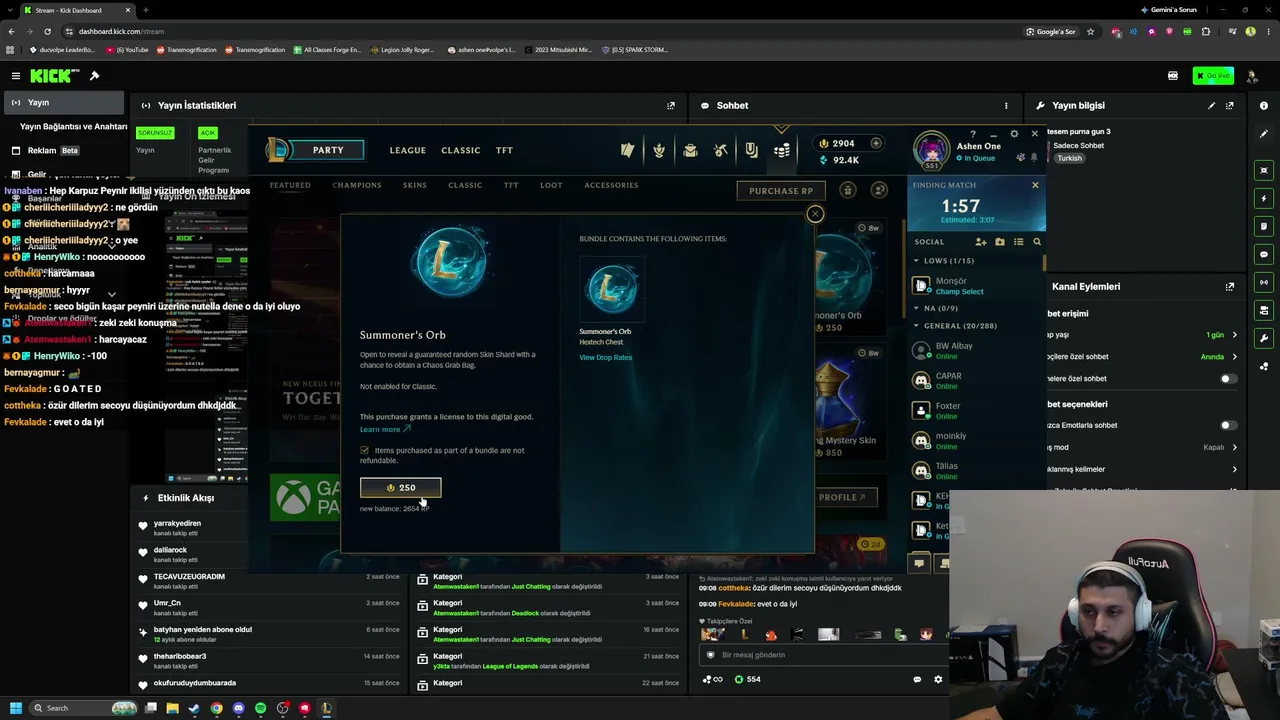This screenshot has height=720, width=1280.
Task: Open the gift icon beside Purchase RP
Action: [847, 190]
